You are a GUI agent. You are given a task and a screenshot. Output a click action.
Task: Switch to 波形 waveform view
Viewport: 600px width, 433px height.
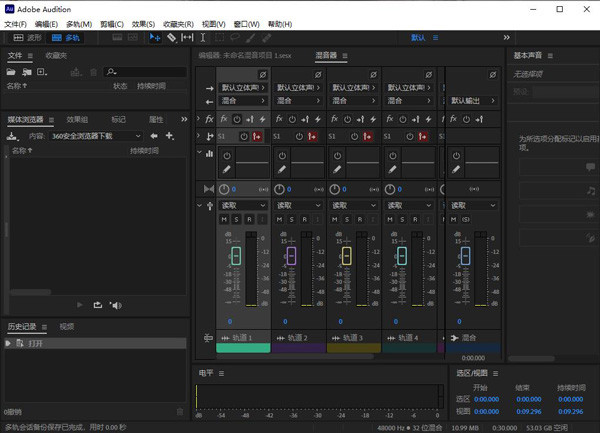pos(29,37)
